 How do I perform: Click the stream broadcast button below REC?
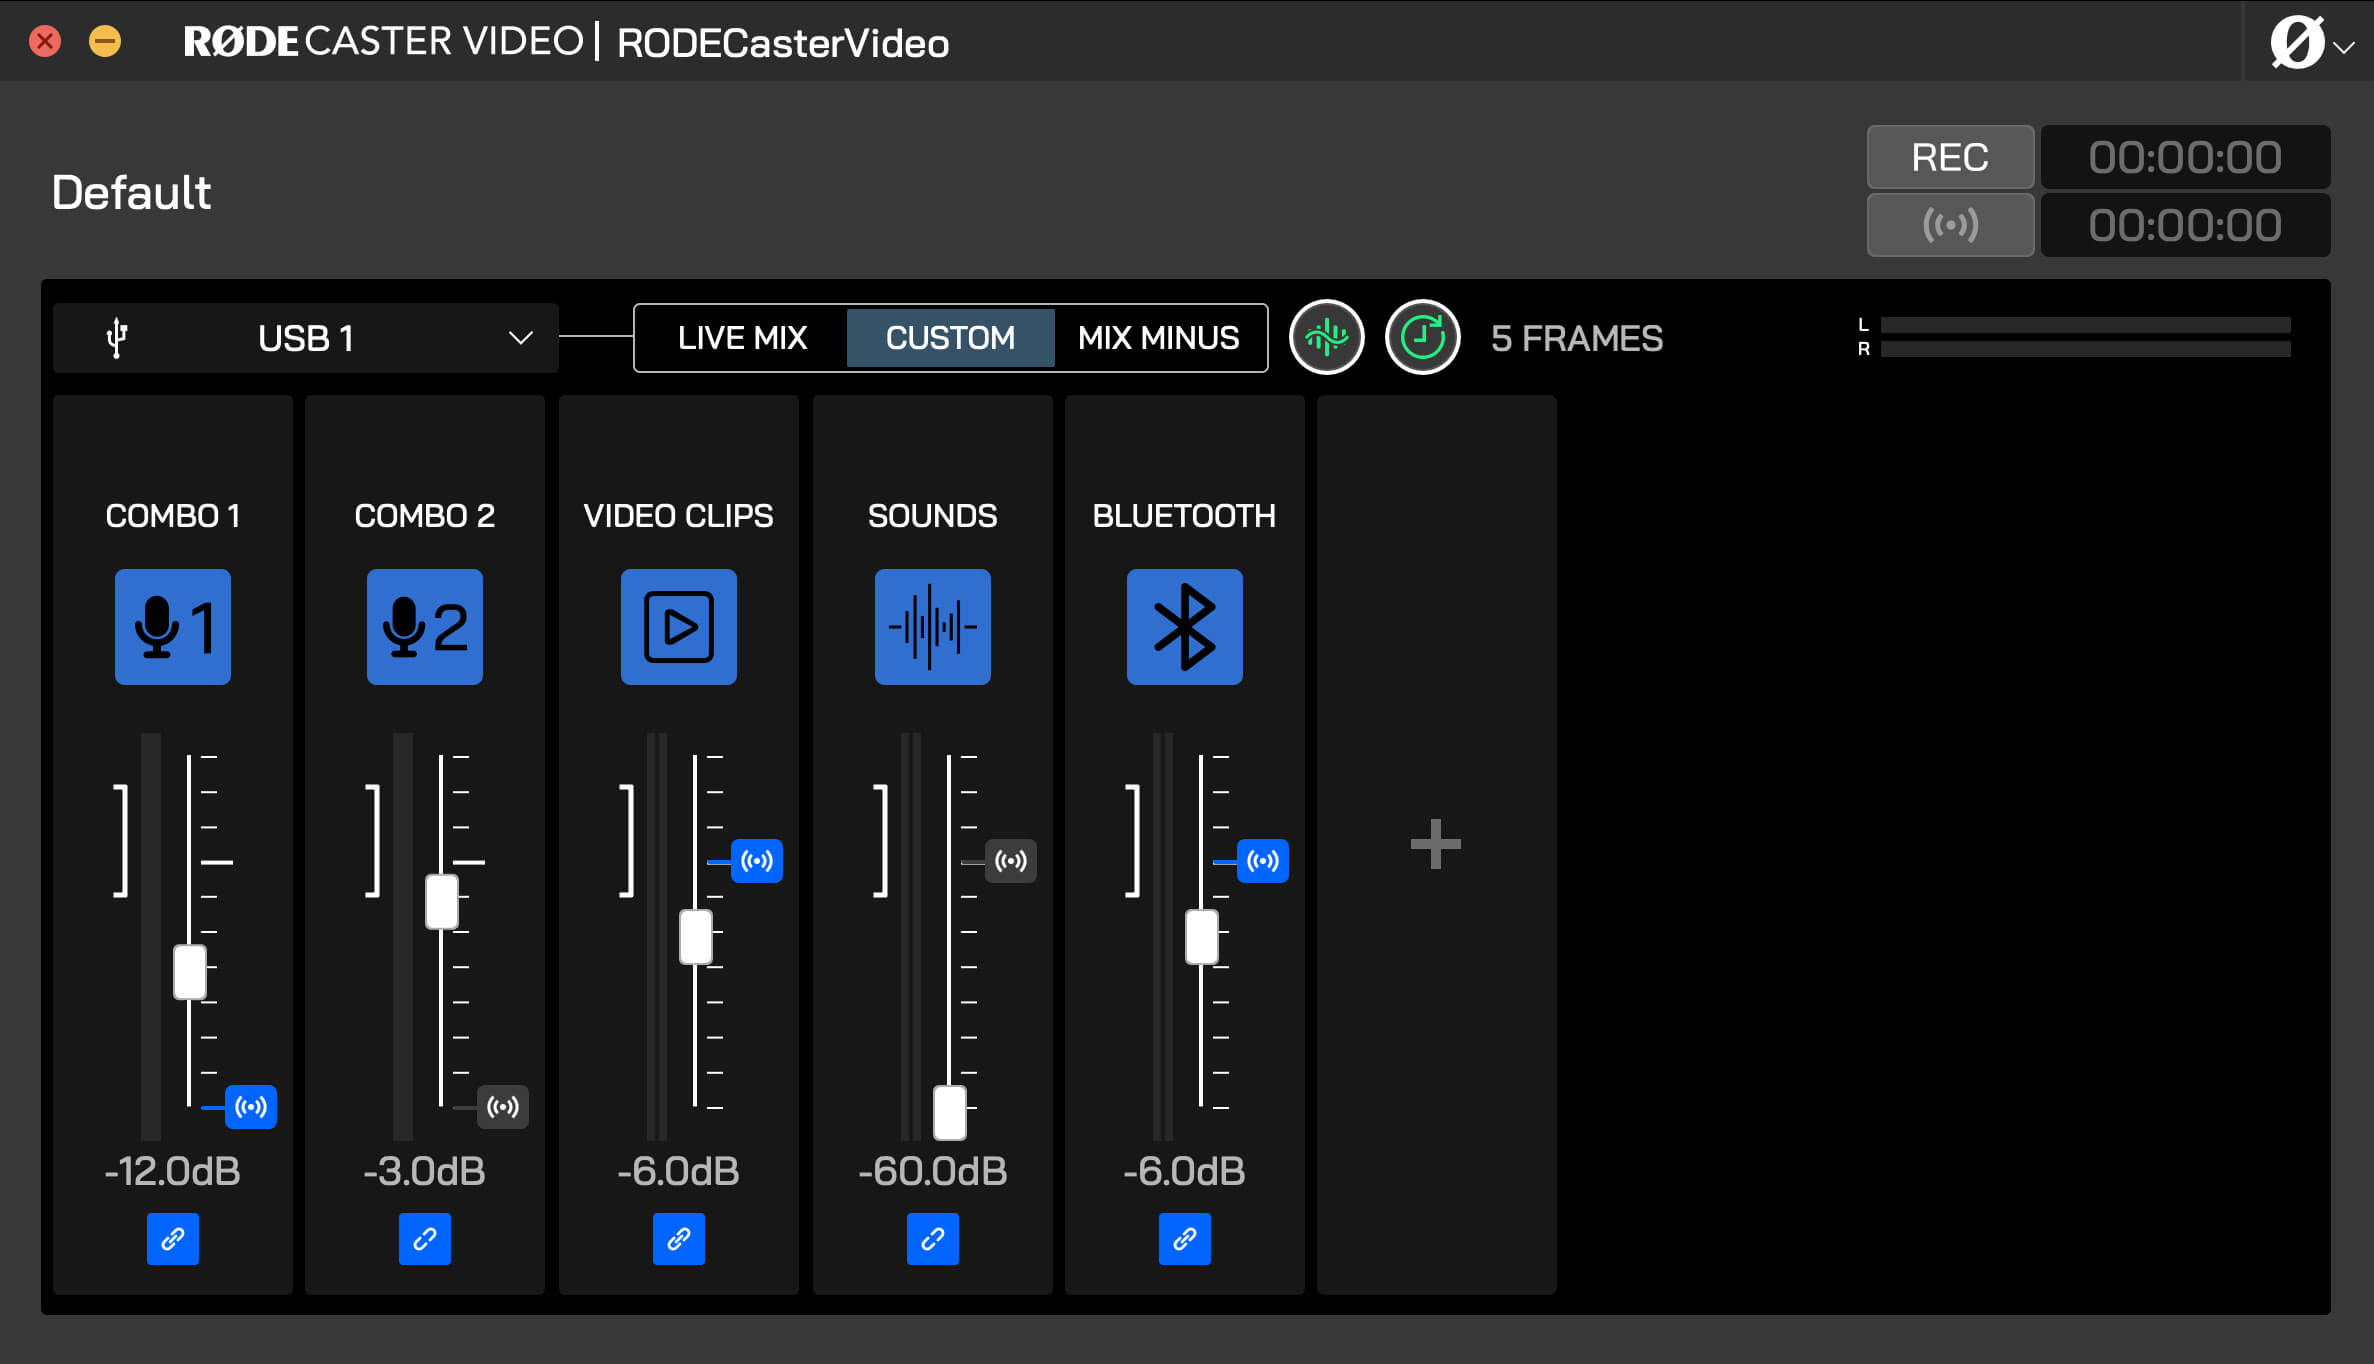1950,225
